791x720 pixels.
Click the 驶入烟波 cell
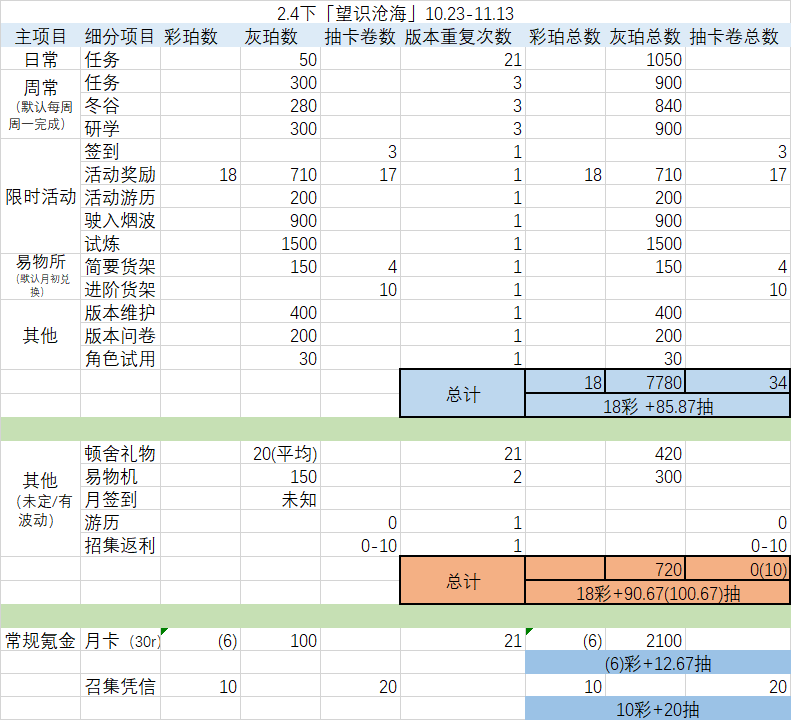[120, 220]
